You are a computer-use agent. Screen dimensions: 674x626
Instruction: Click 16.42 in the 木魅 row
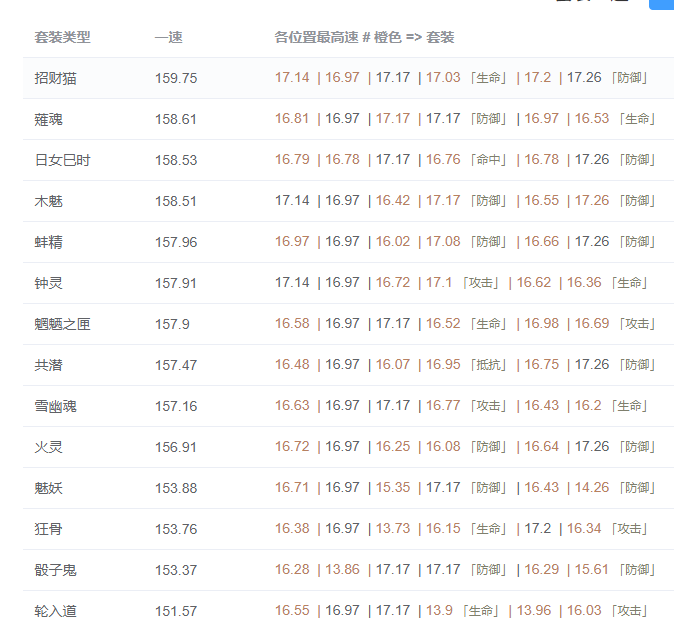[393, 200]
